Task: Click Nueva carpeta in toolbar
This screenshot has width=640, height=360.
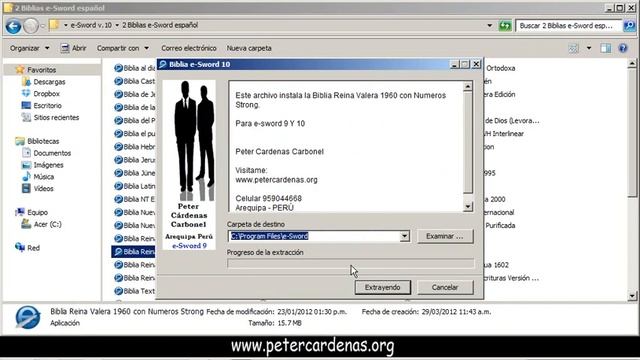Action: click(249, 48)
